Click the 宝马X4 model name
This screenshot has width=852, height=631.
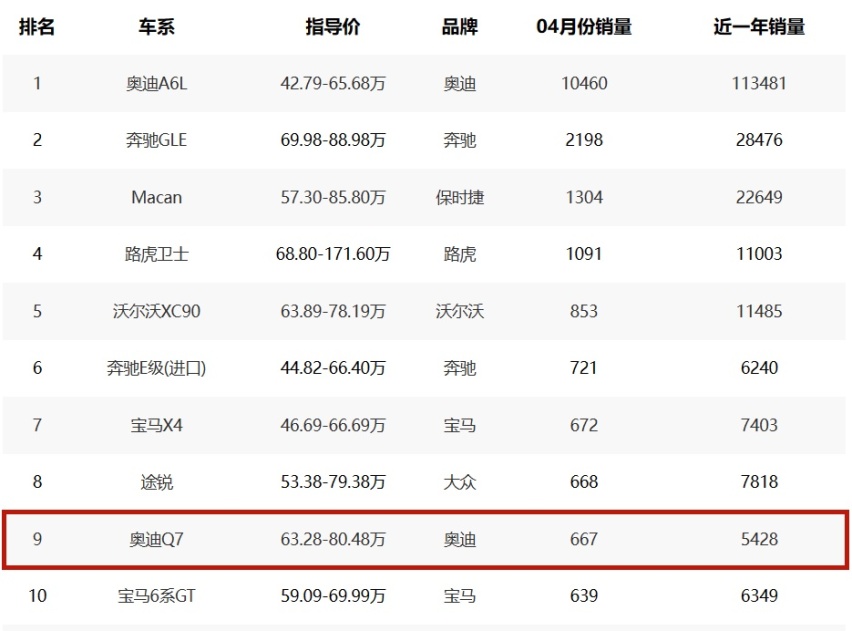click(x=156, y=425)
